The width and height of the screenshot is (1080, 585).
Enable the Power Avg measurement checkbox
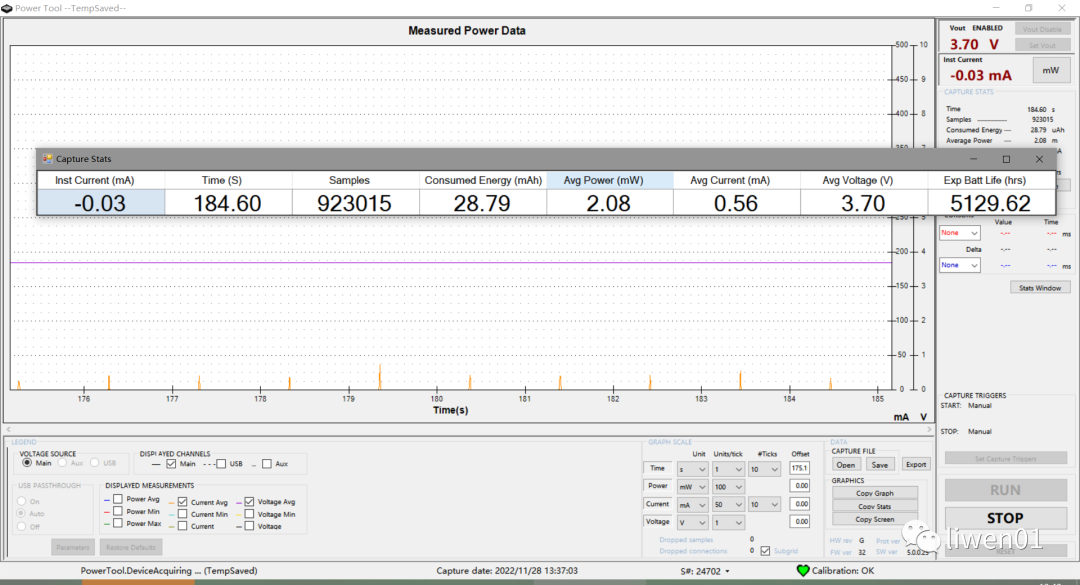tap(118, 499)
